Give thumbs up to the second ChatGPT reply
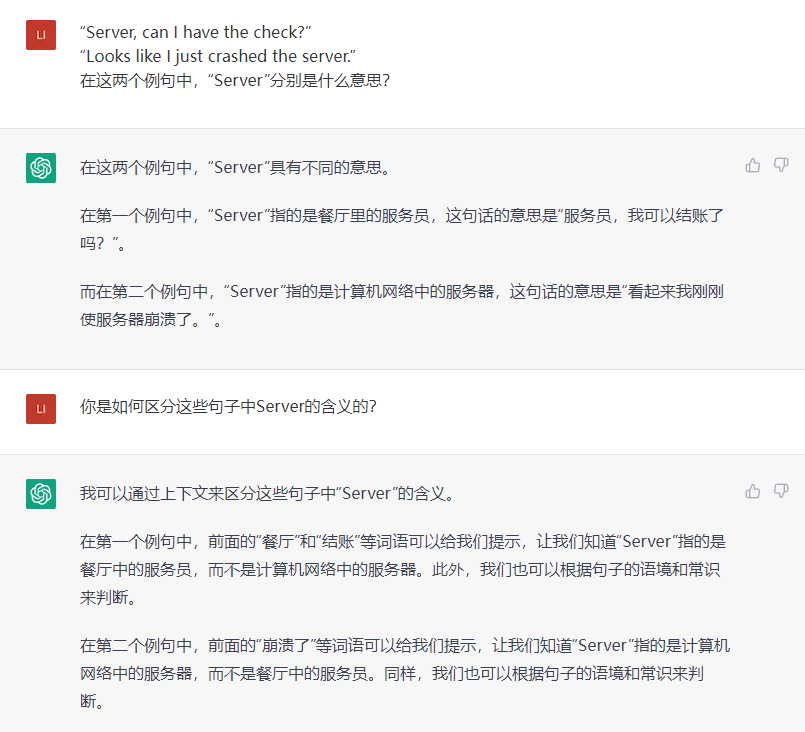 pos(753,491)
